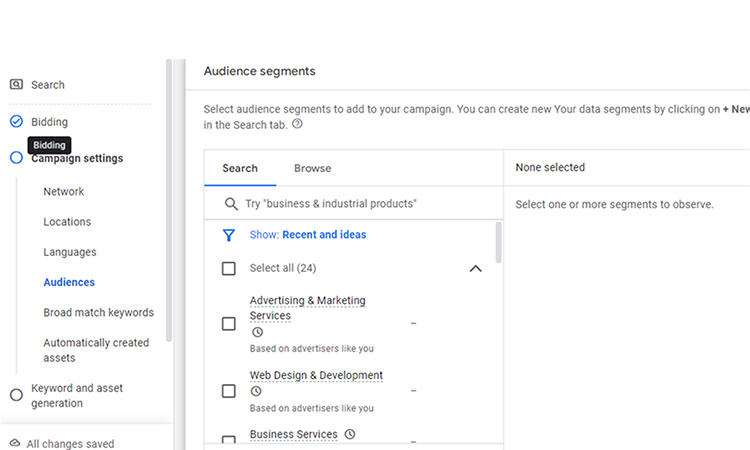Tick the Business Services checkbox
Viewport: 750px width, 450px height.
pos(229,439)
